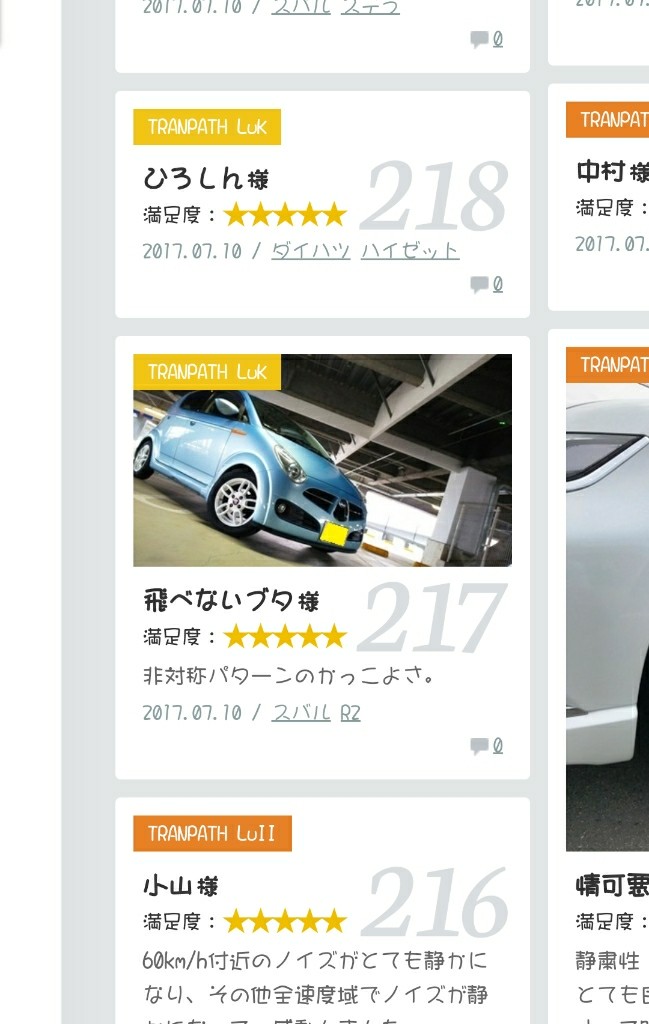
Task: Click comment icon on ひろしん review
Action: tap(479, 284)
